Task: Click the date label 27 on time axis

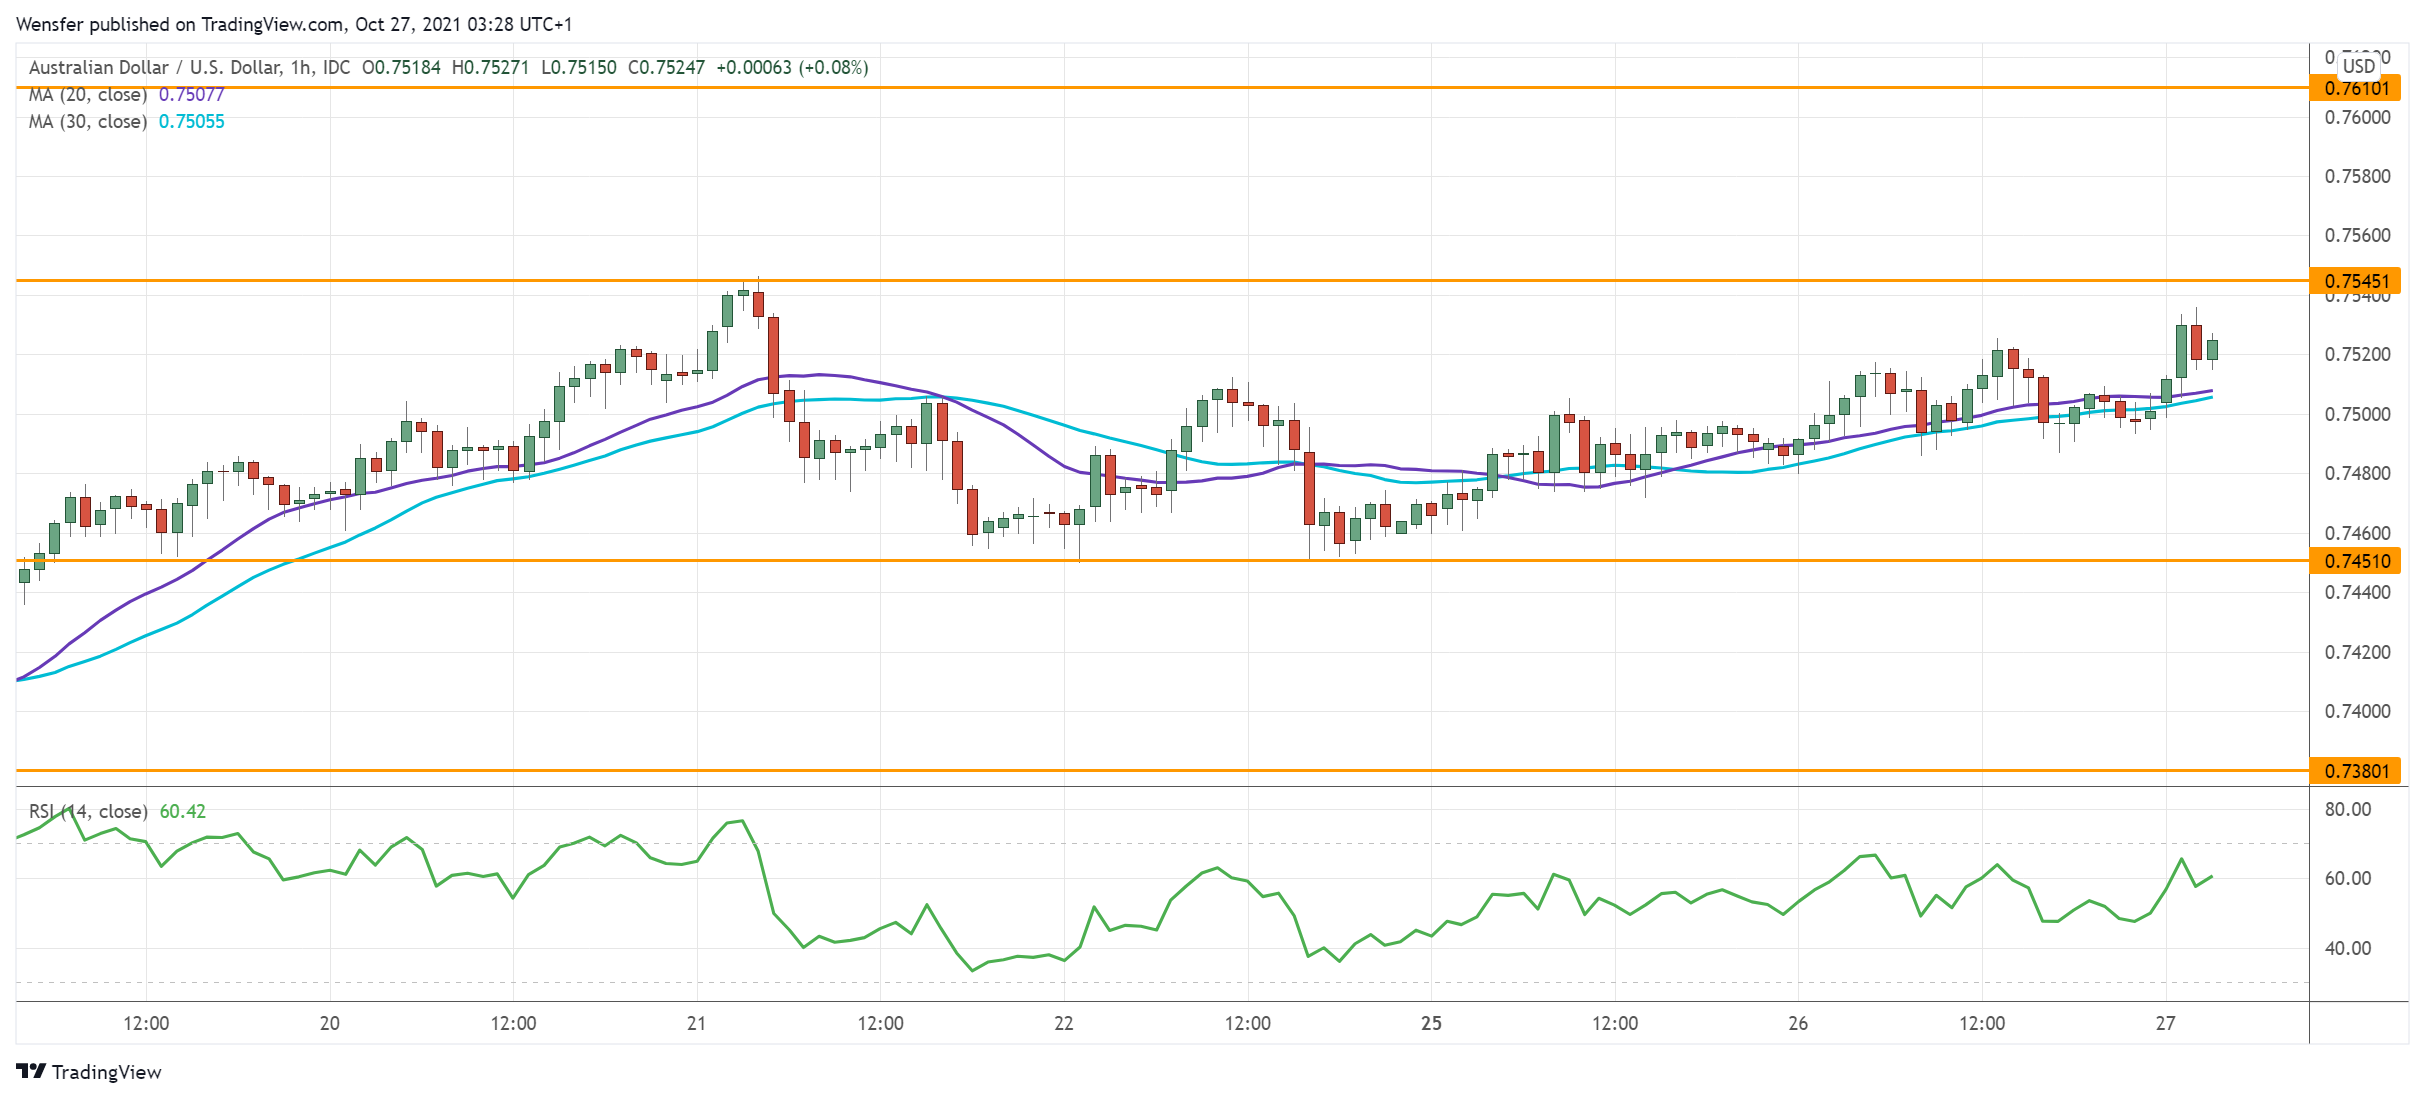Action: coord(2165,1023)
